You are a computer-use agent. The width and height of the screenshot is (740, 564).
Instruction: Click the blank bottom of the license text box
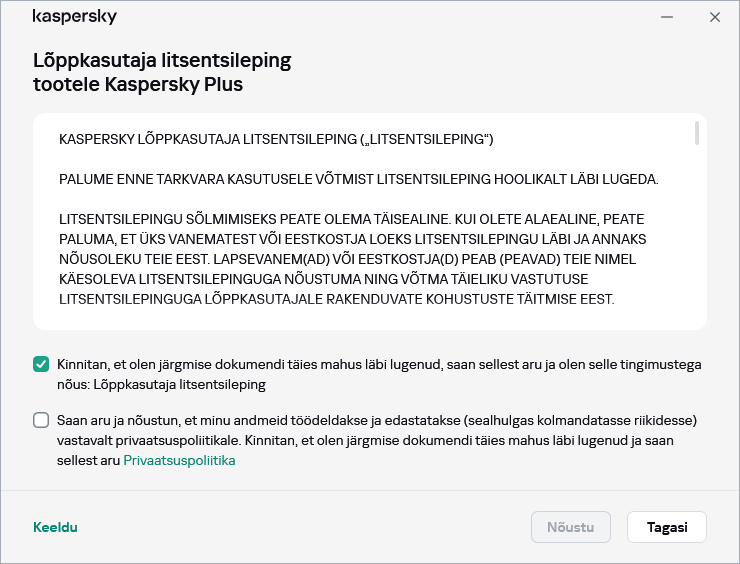[360, 318]
